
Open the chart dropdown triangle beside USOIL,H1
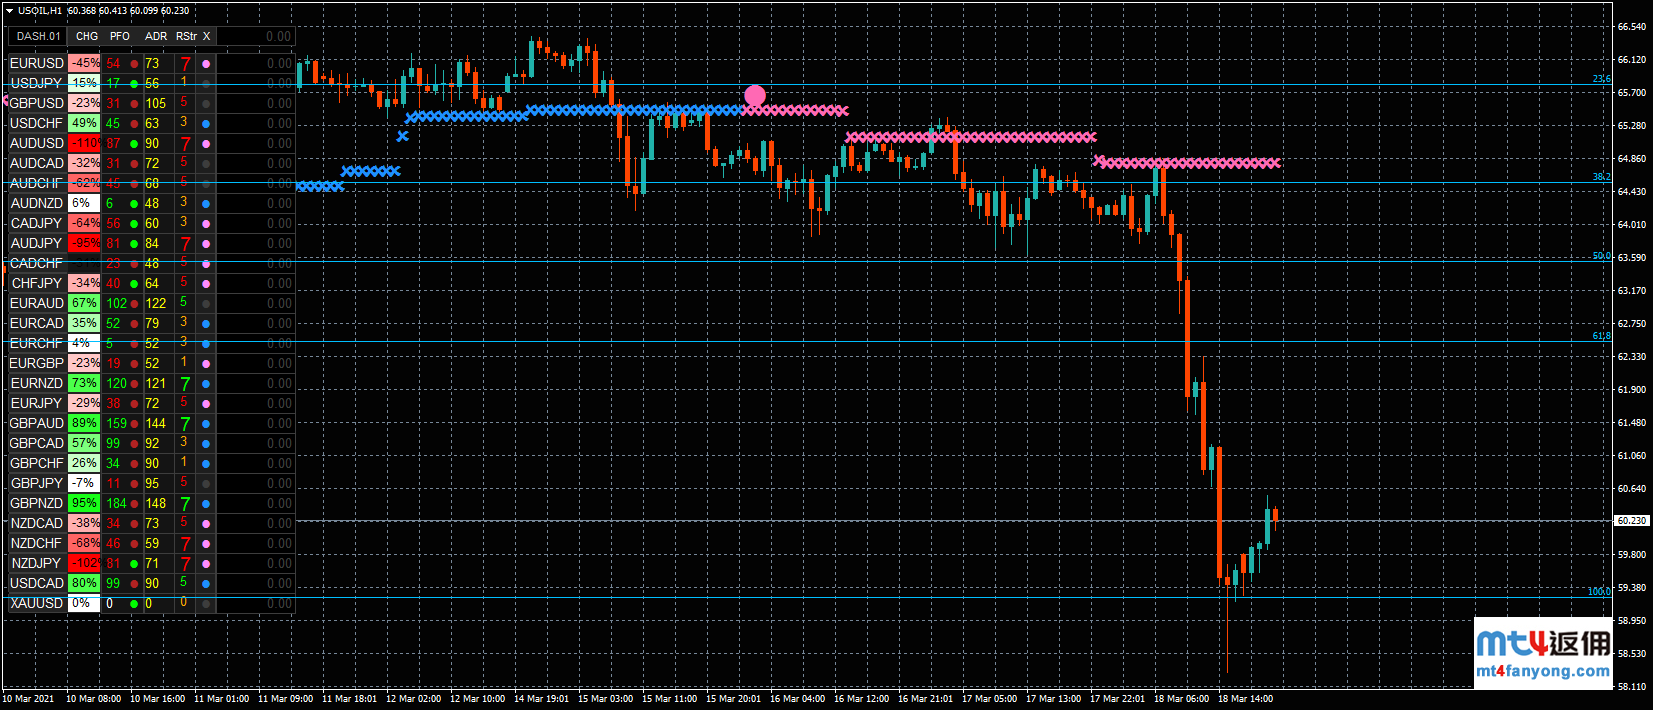point(9,11)
